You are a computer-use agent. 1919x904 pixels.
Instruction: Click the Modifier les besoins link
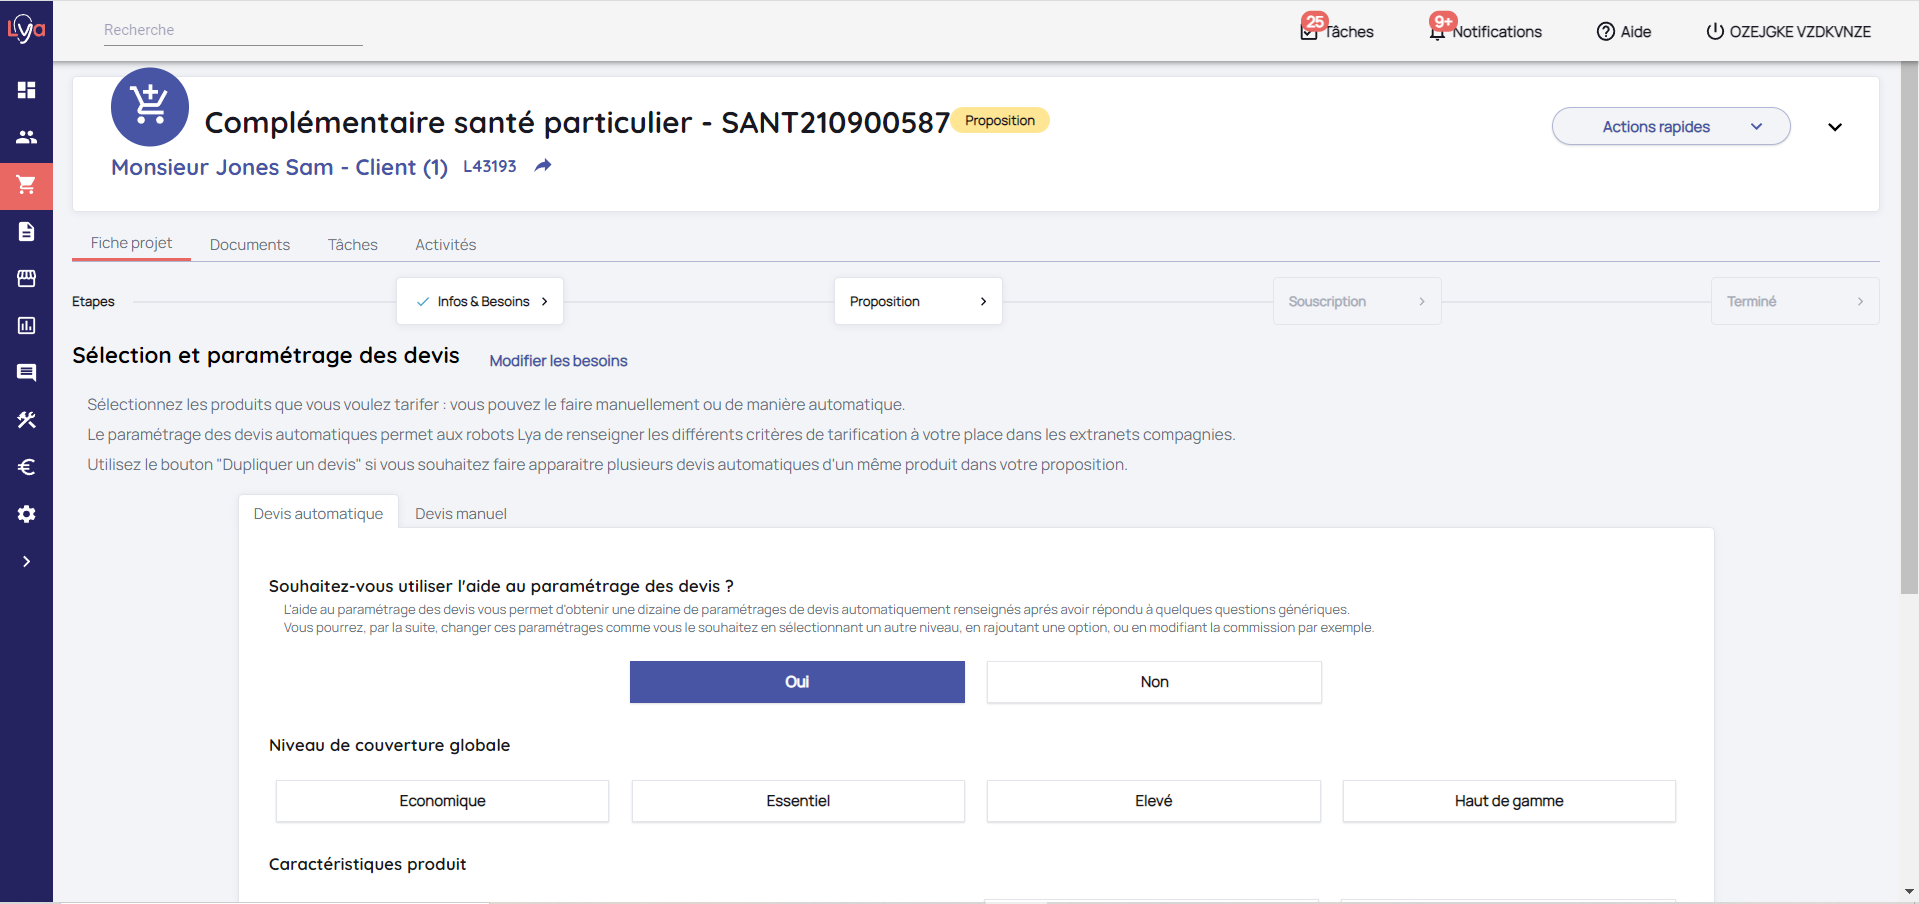pos(558,361)
